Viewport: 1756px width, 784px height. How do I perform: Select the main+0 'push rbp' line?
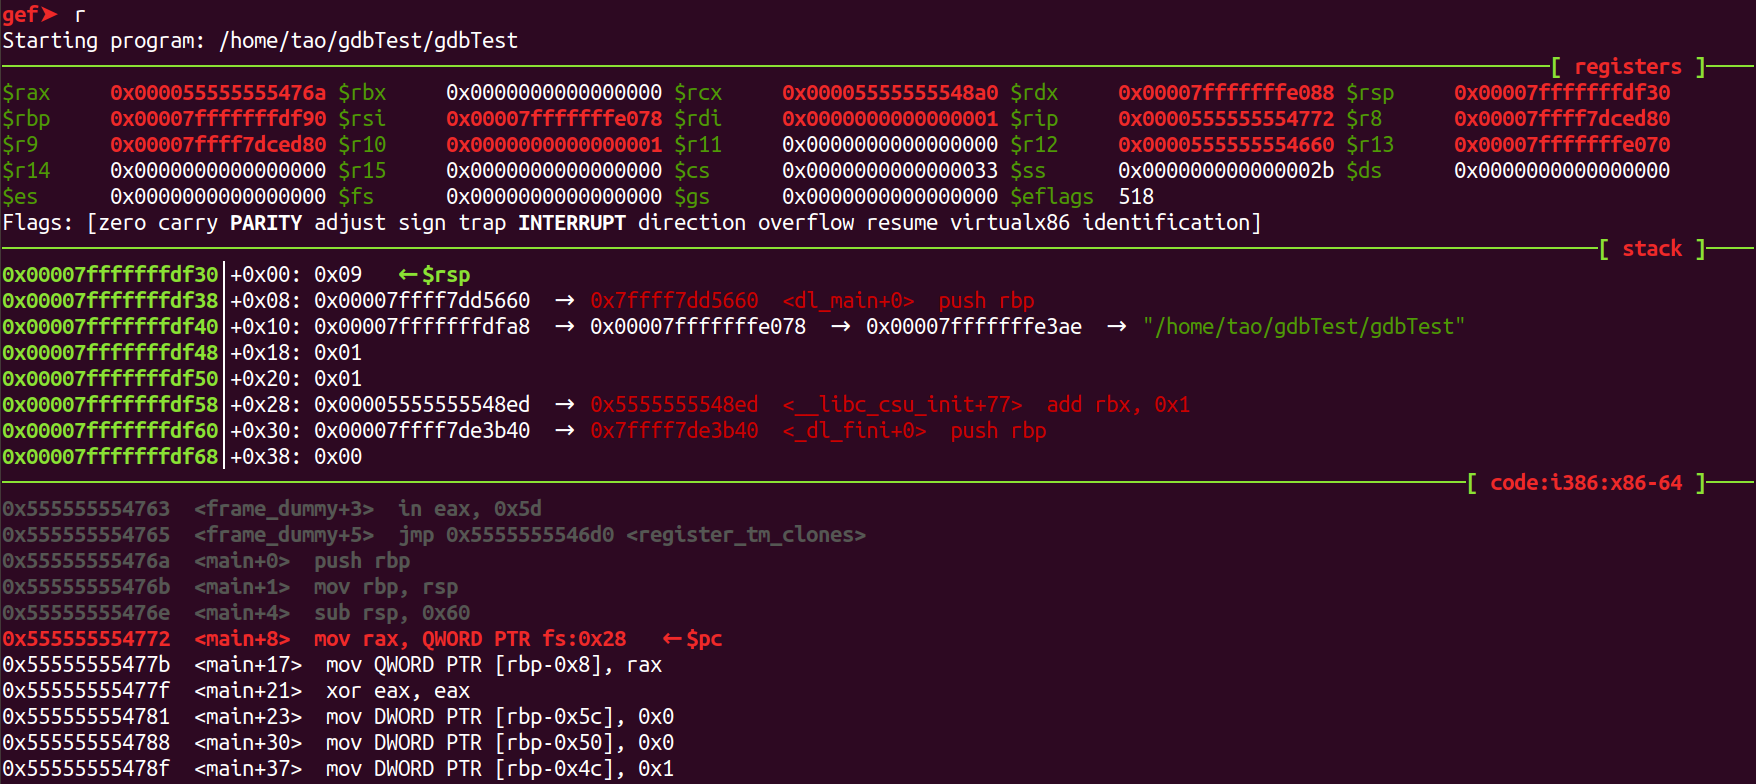point(206,560)
